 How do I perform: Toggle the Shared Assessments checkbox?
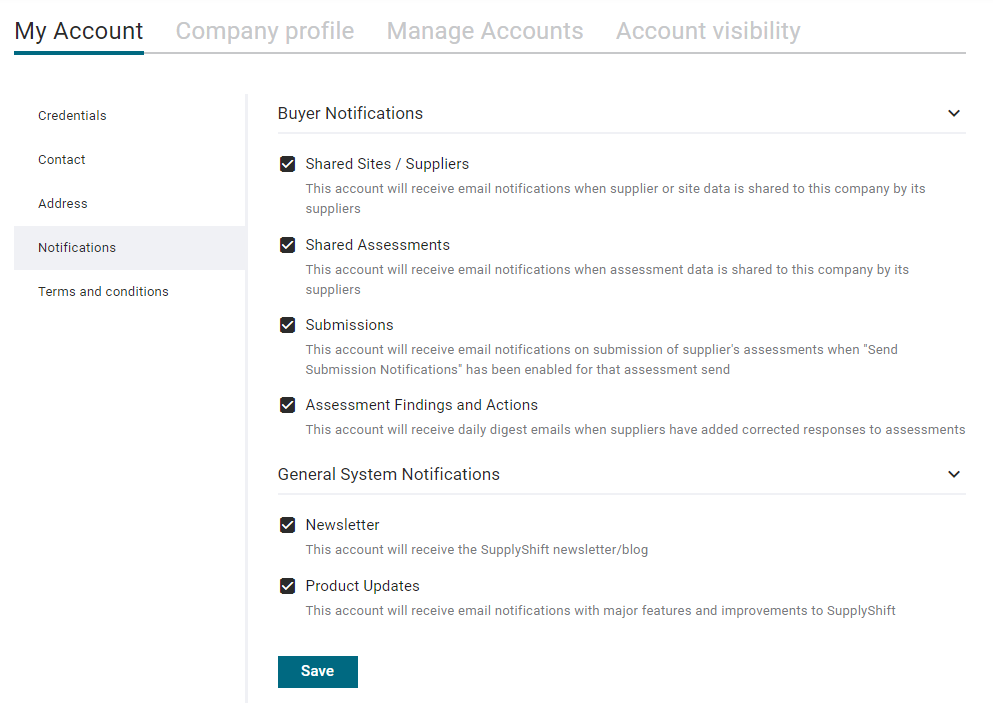coord(288,245)
